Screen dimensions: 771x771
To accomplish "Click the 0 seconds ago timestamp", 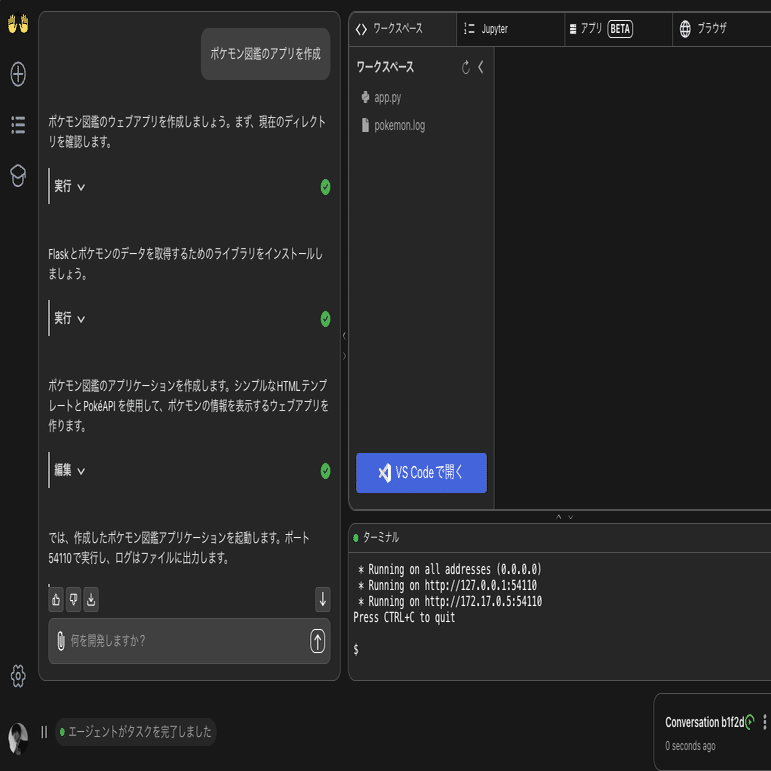I will click(690, 746).
